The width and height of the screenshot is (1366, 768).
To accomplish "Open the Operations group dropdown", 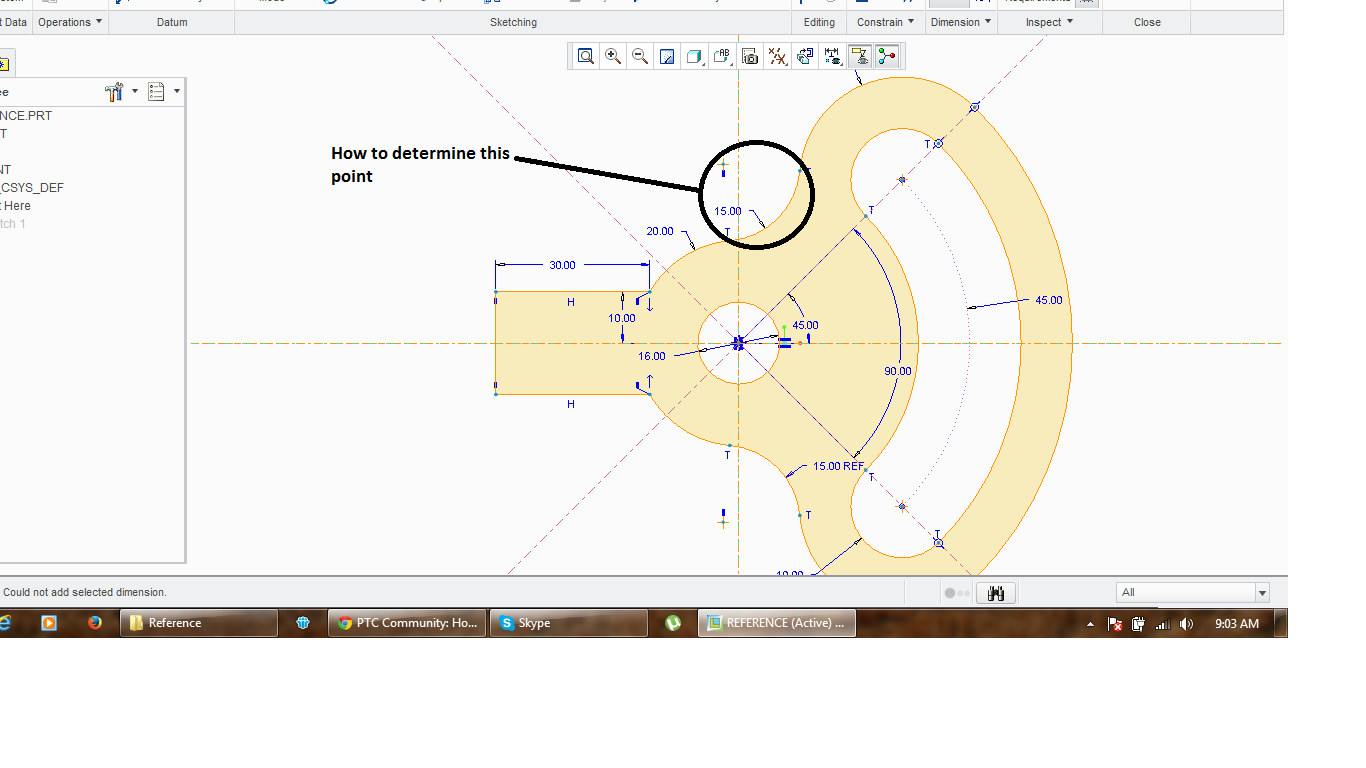I will click(x=70, y=22).
